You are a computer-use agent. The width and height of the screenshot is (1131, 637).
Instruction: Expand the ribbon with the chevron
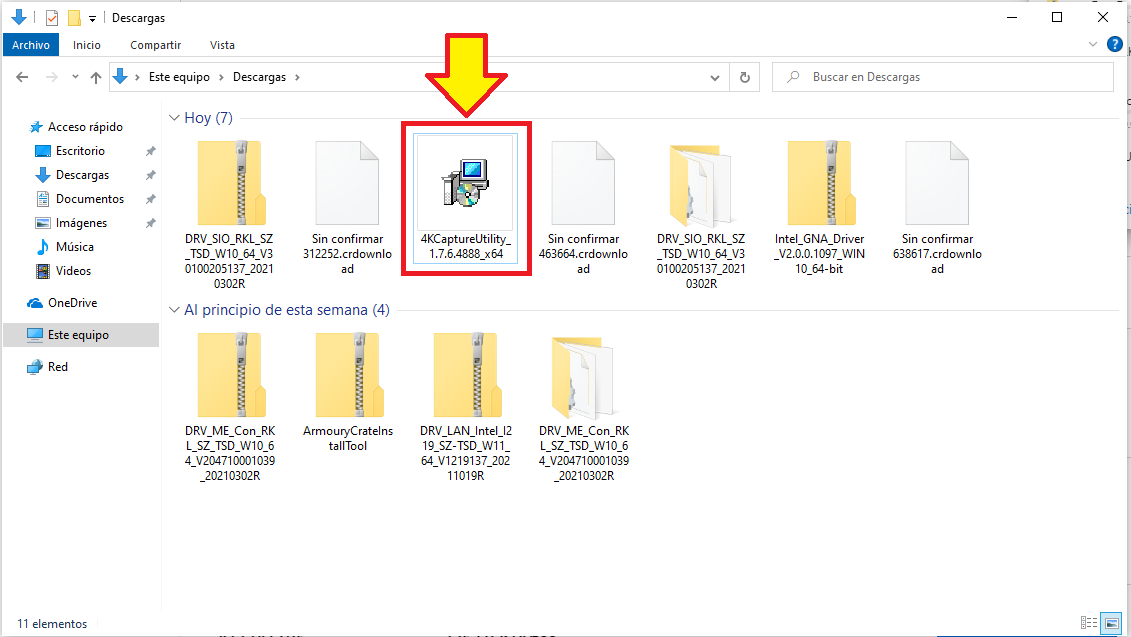click(x=1093, y=45)
